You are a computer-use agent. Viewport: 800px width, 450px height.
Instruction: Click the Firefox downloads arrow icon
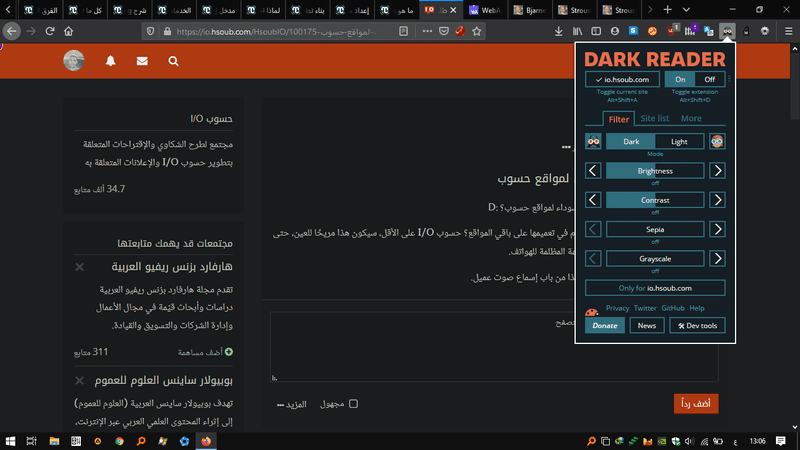click(x=558, y=31)
